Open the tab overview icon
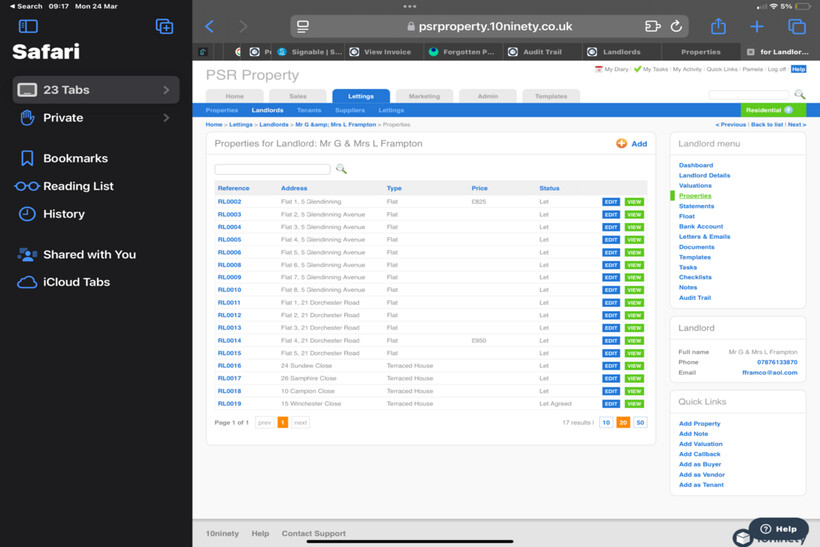The height and width of the screenshot is (547, 820). point(796,27)
